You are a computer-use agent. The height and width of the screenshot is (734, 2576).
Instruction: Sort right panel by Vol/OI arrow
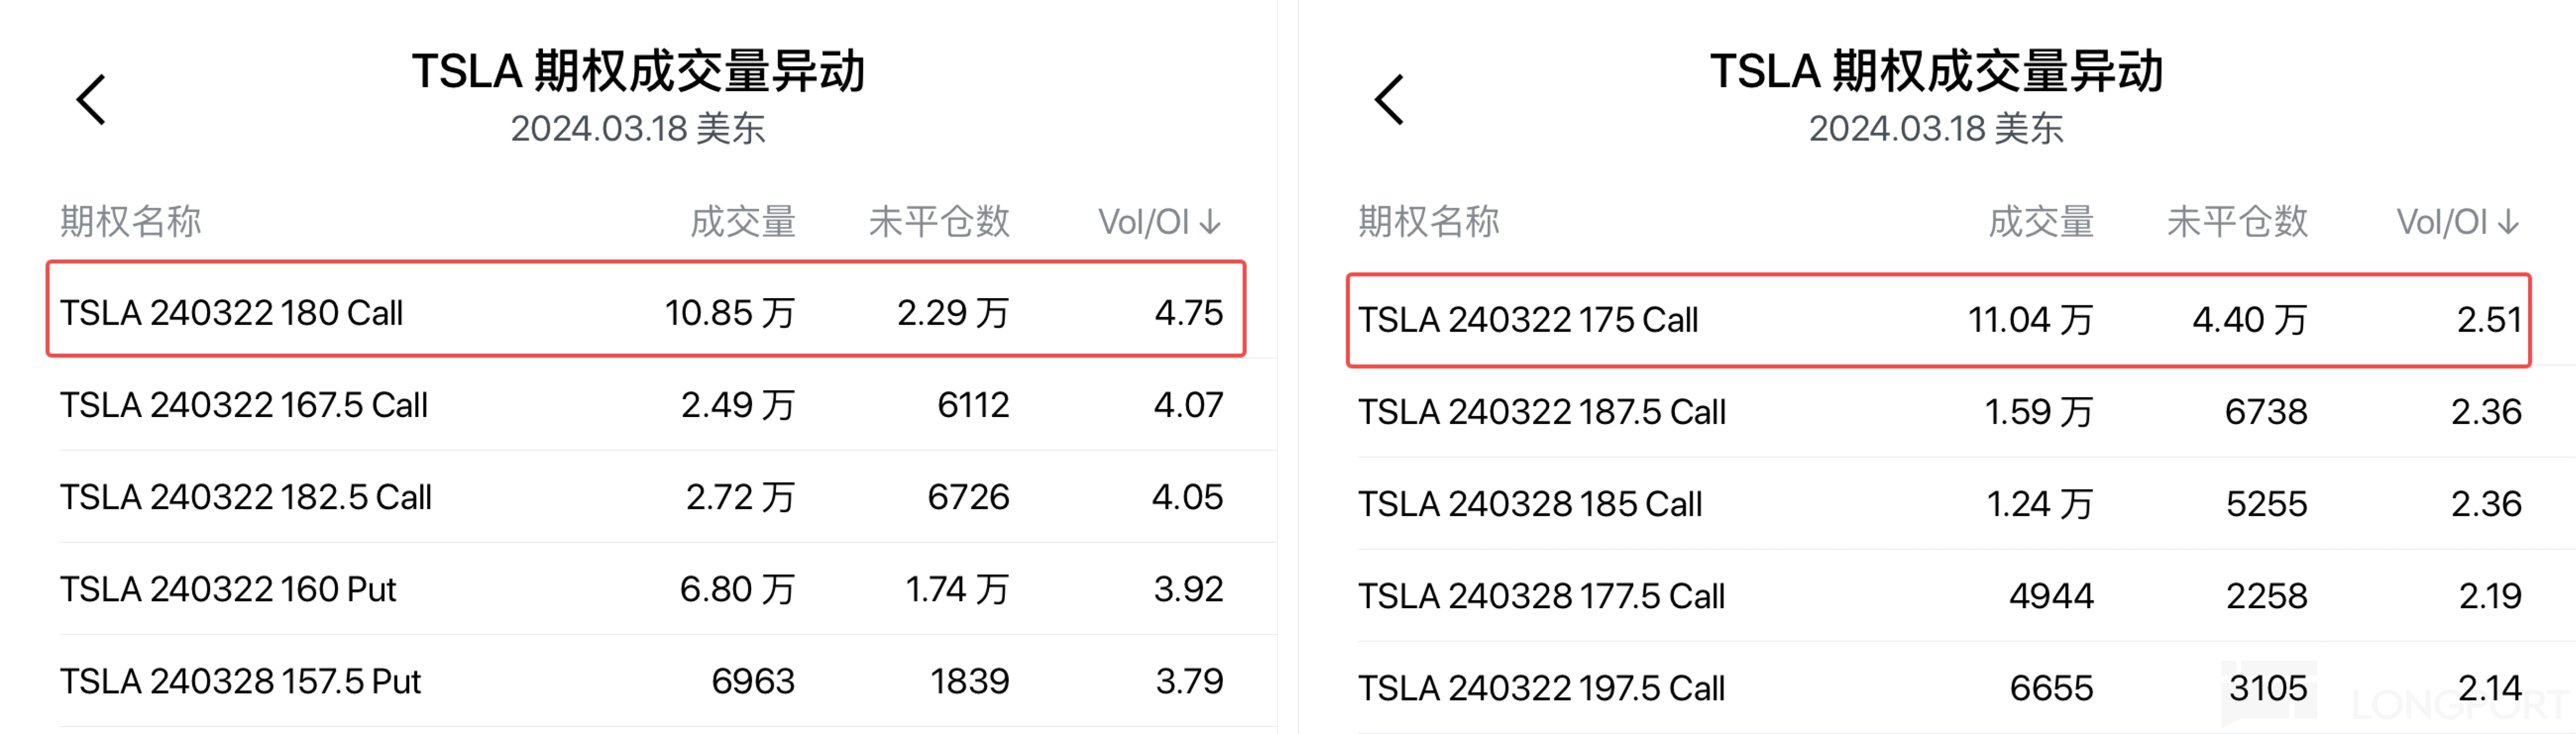click(x=2508, y=222)
